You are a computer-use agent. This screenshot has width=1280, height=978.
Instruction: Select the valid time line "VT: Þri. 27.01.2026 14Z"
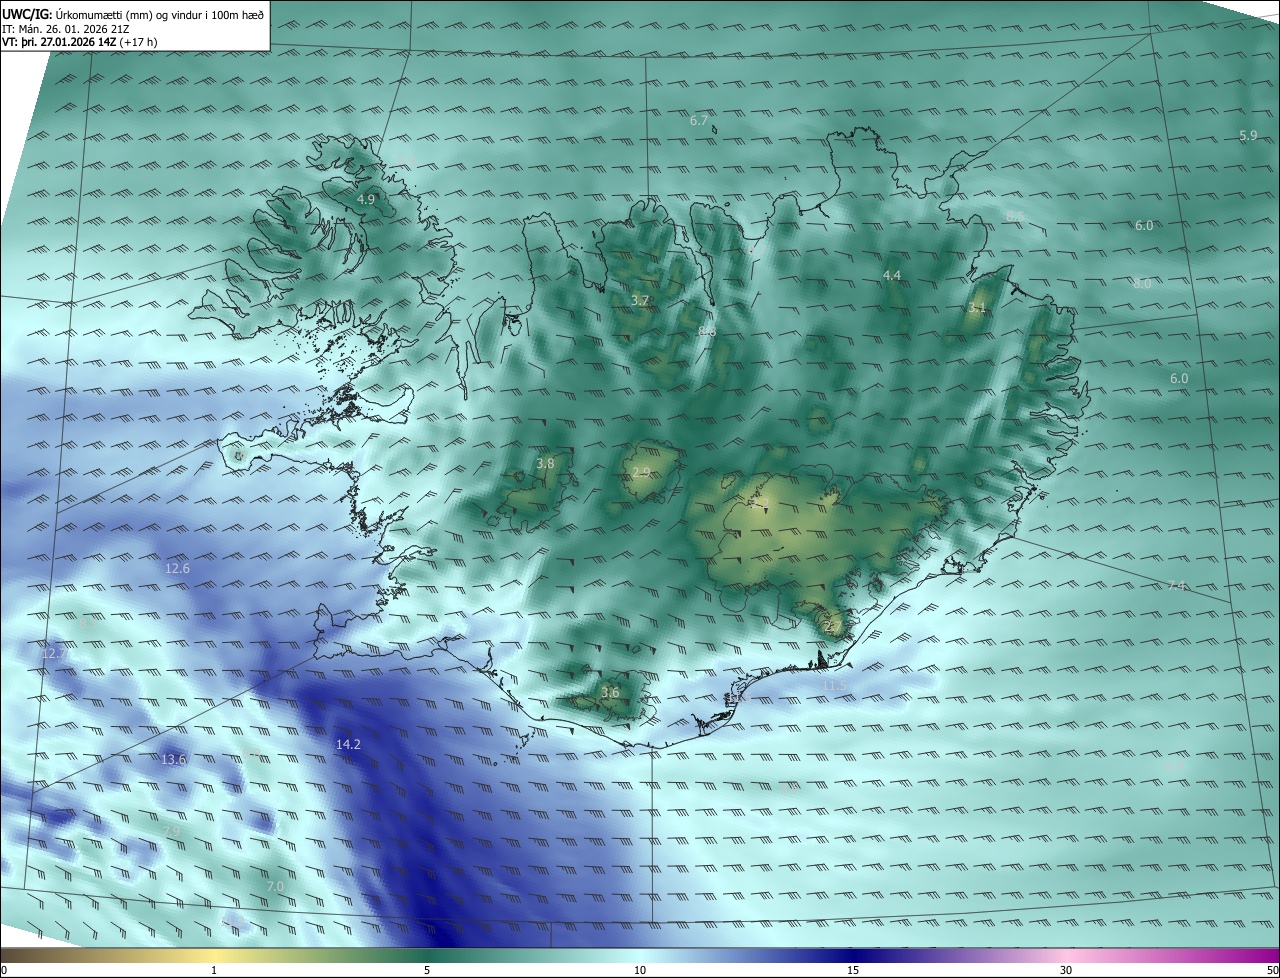click(x=59, y=42)
